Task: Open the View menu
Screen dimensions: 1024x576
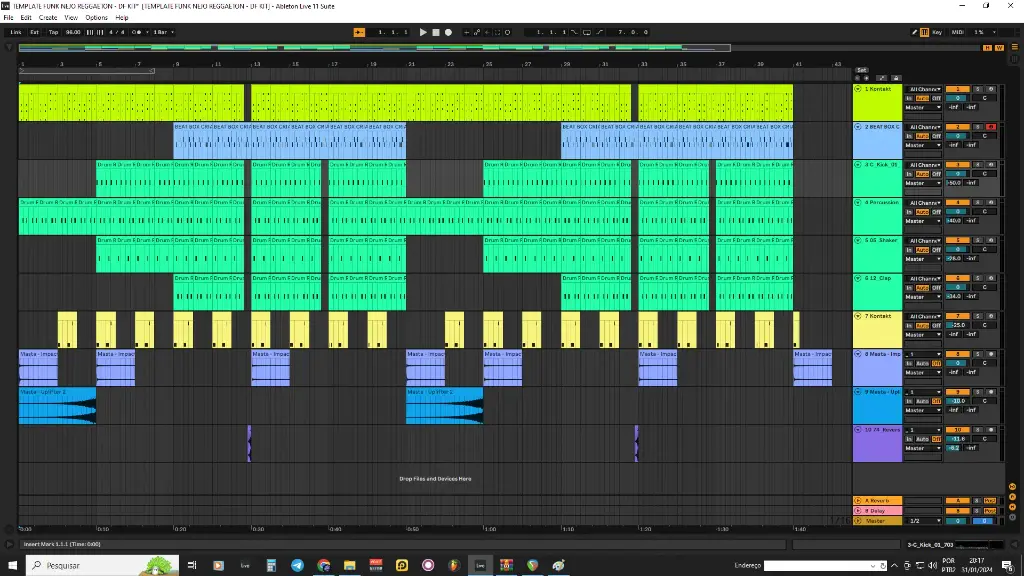Action: click(71, 18)
